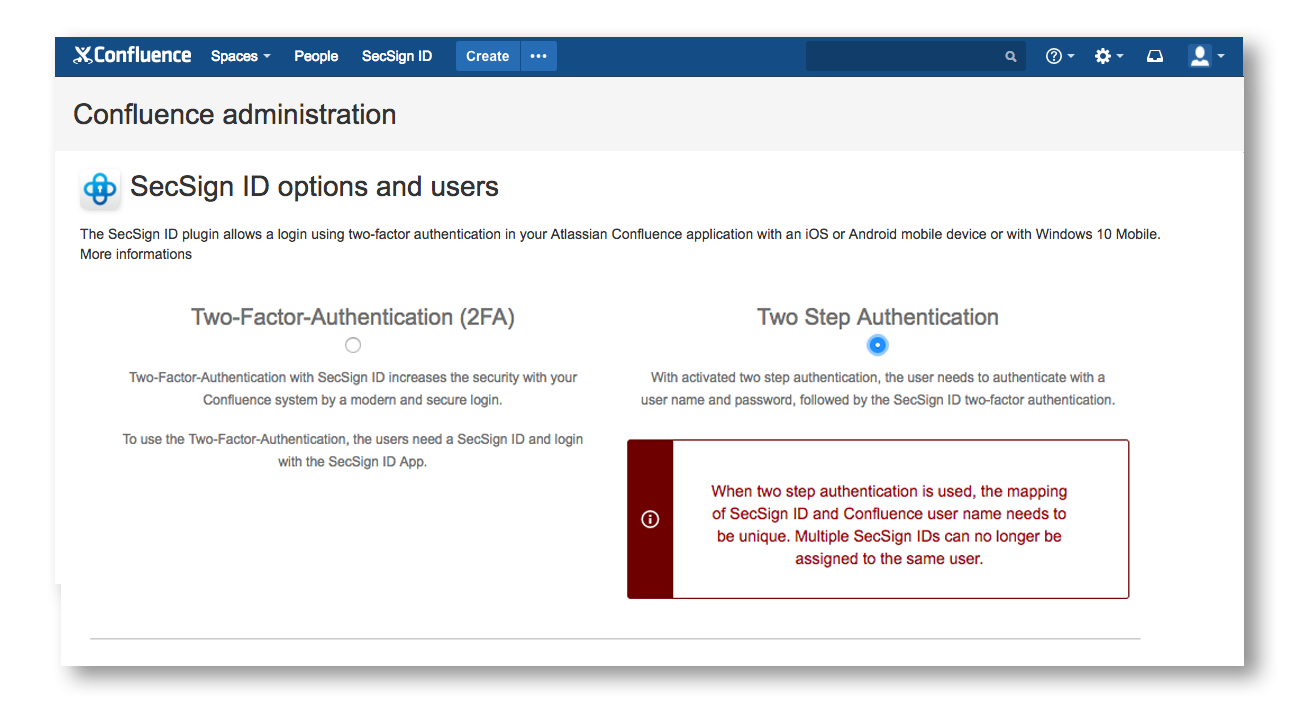Open the search magnifier icon
The height and width of the screenshot is (705, 1299).
(x=1009, y=56)
